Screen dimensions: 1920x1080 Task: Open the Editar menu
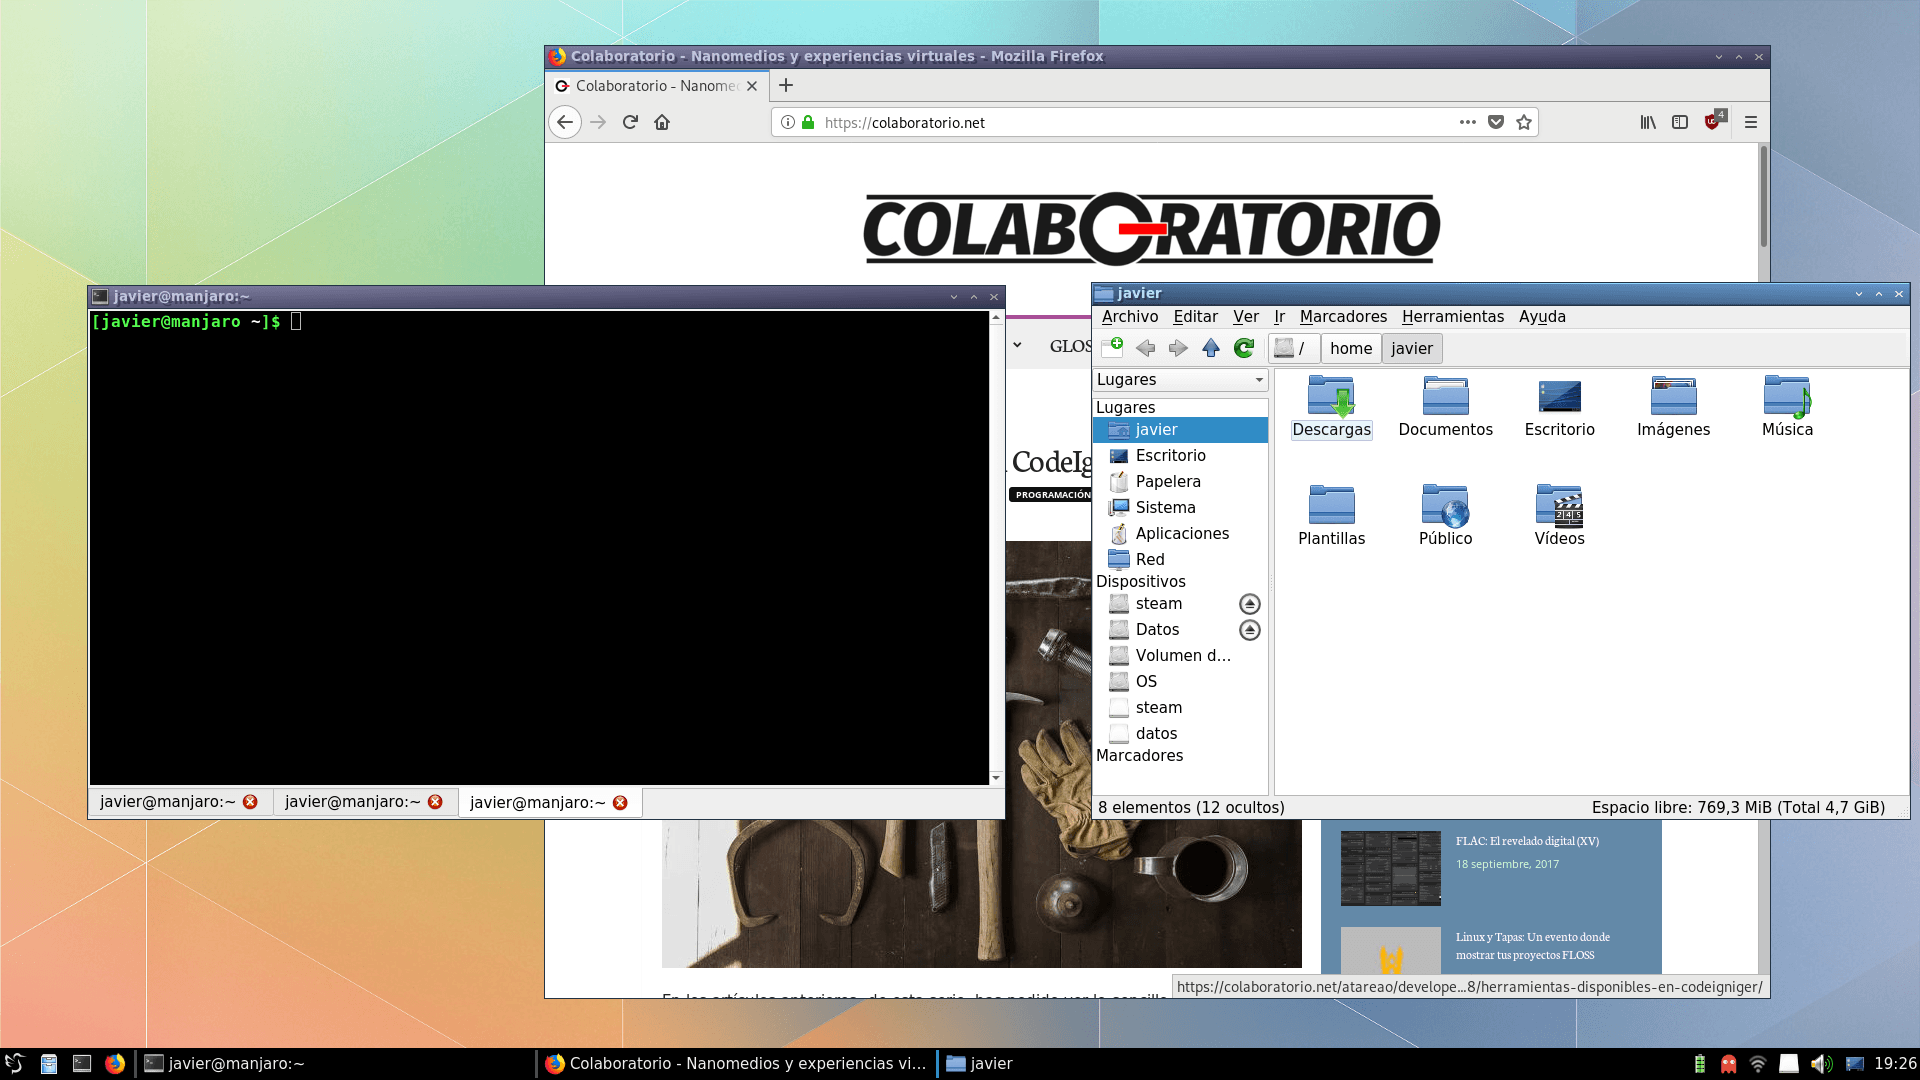click(1195, 317)
